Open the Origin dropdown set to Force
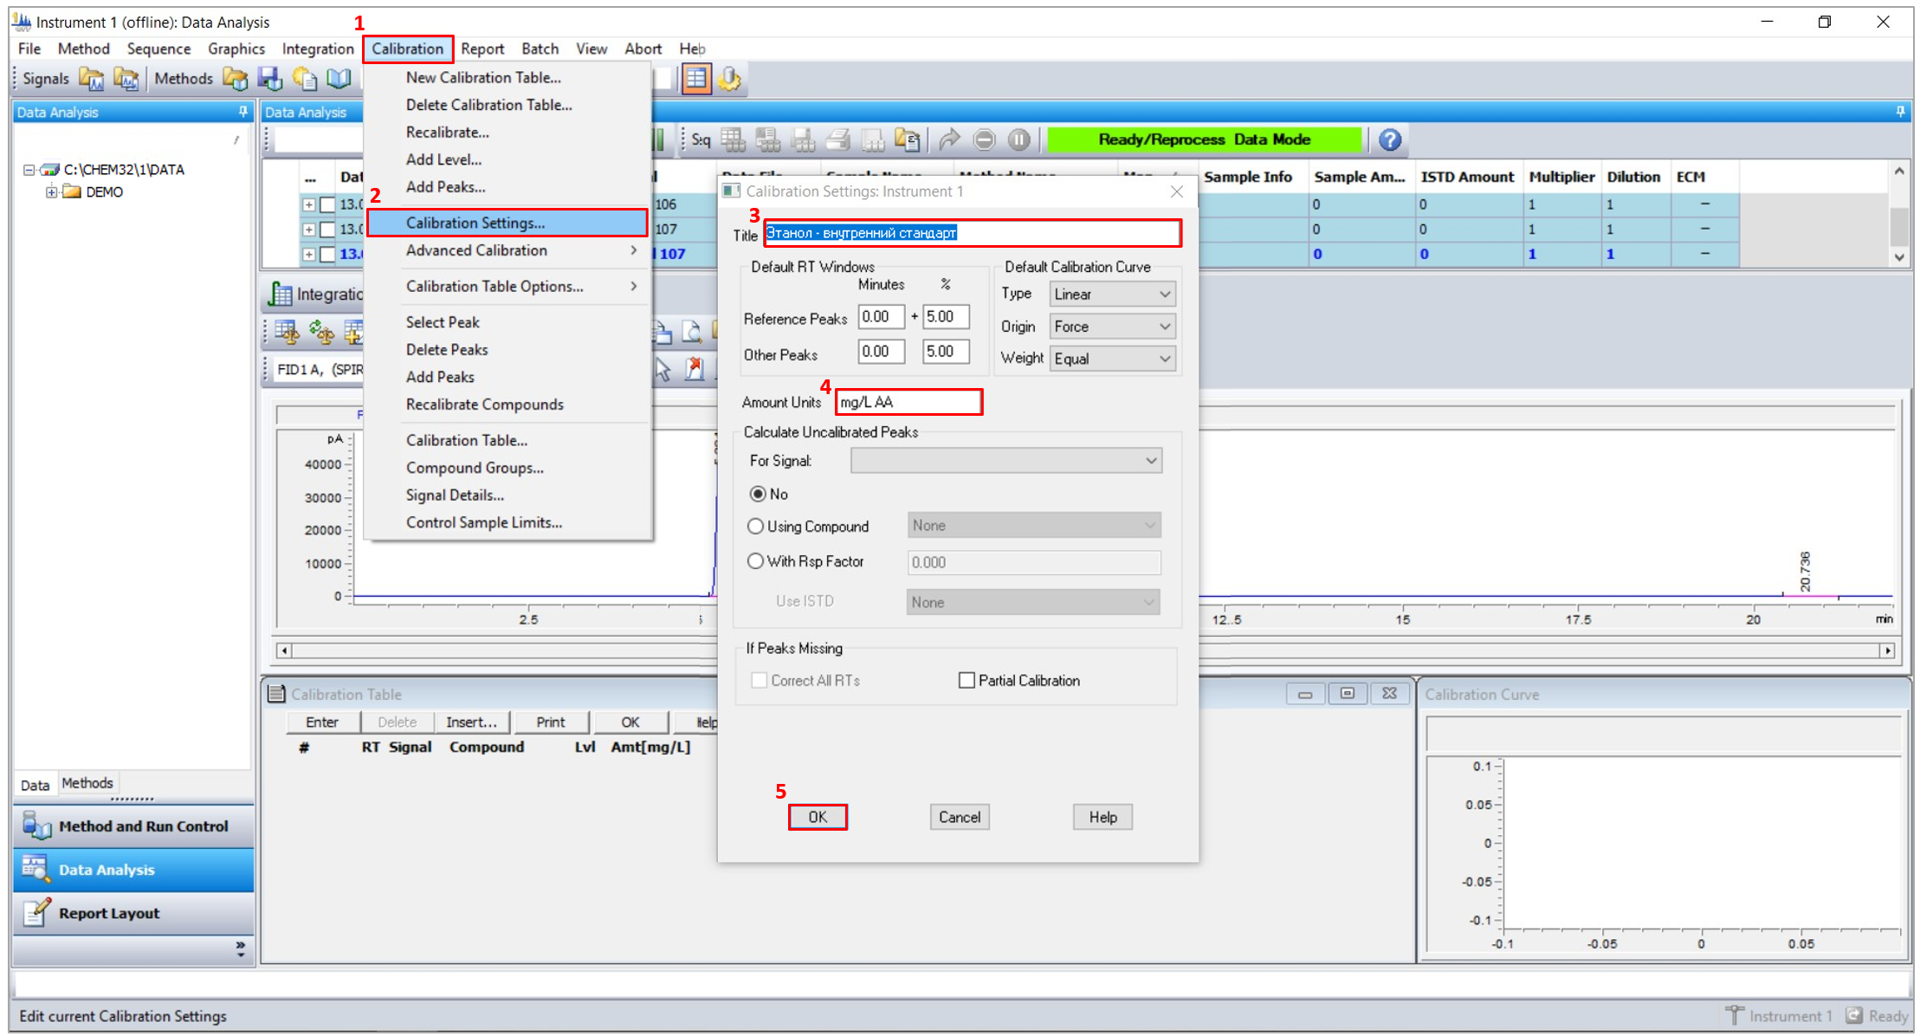The image size is (1920, 1036). click(1111, 326)
